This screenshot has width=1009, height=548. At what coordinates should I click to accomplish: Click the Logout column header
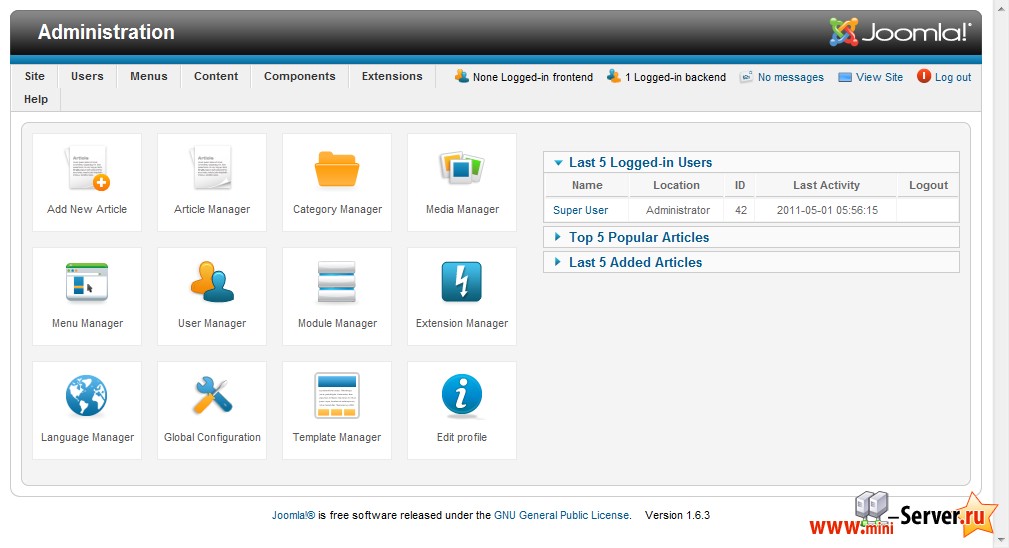pyautogui.click(x=928, y=185)
